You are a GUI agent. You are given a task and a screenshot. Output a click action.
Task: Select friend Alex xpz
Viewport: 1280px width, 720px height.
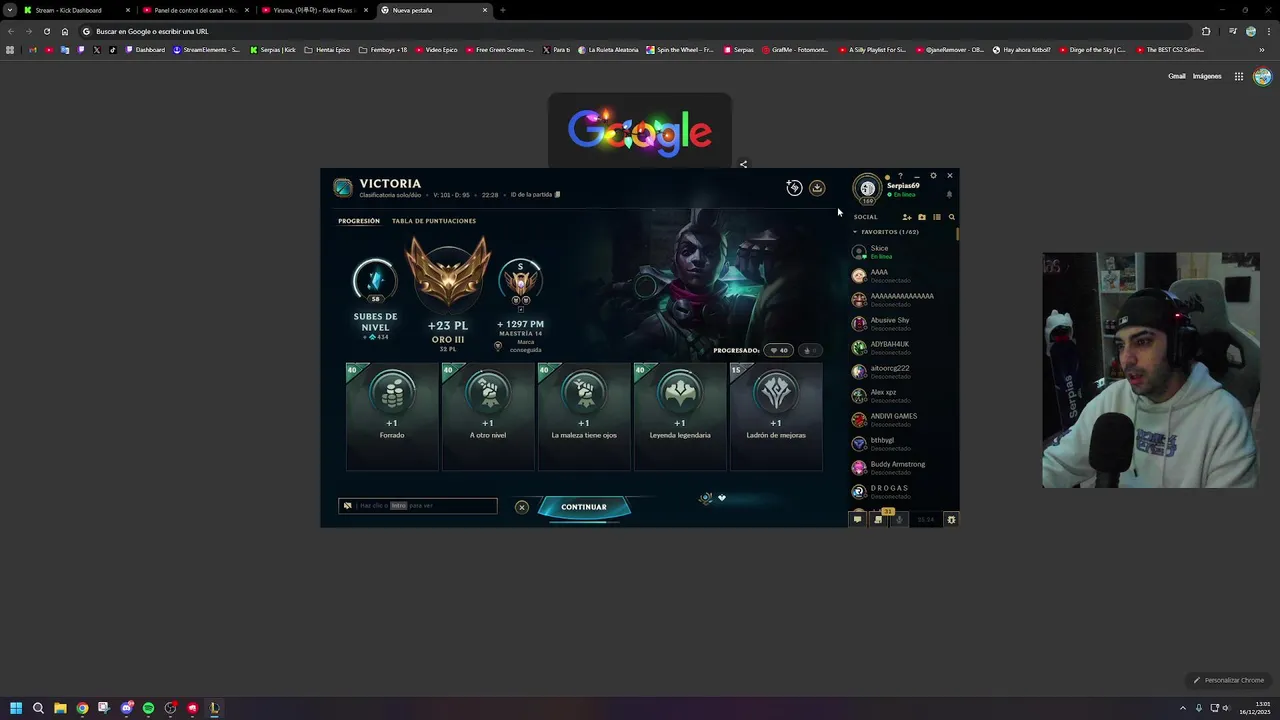pyautogui.click(x=903, y=396)
